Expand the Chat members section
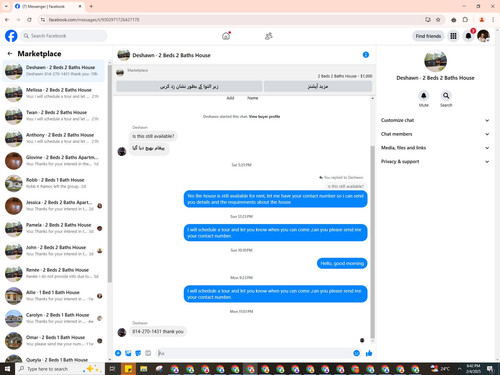Screen dimensions: 500x375 click(435, 134)
